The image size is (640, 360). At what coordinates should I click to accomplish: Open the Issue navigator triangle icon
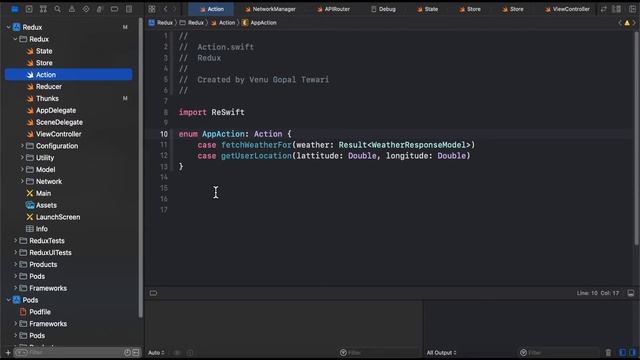pyautogui.click(x=72, y=9)
